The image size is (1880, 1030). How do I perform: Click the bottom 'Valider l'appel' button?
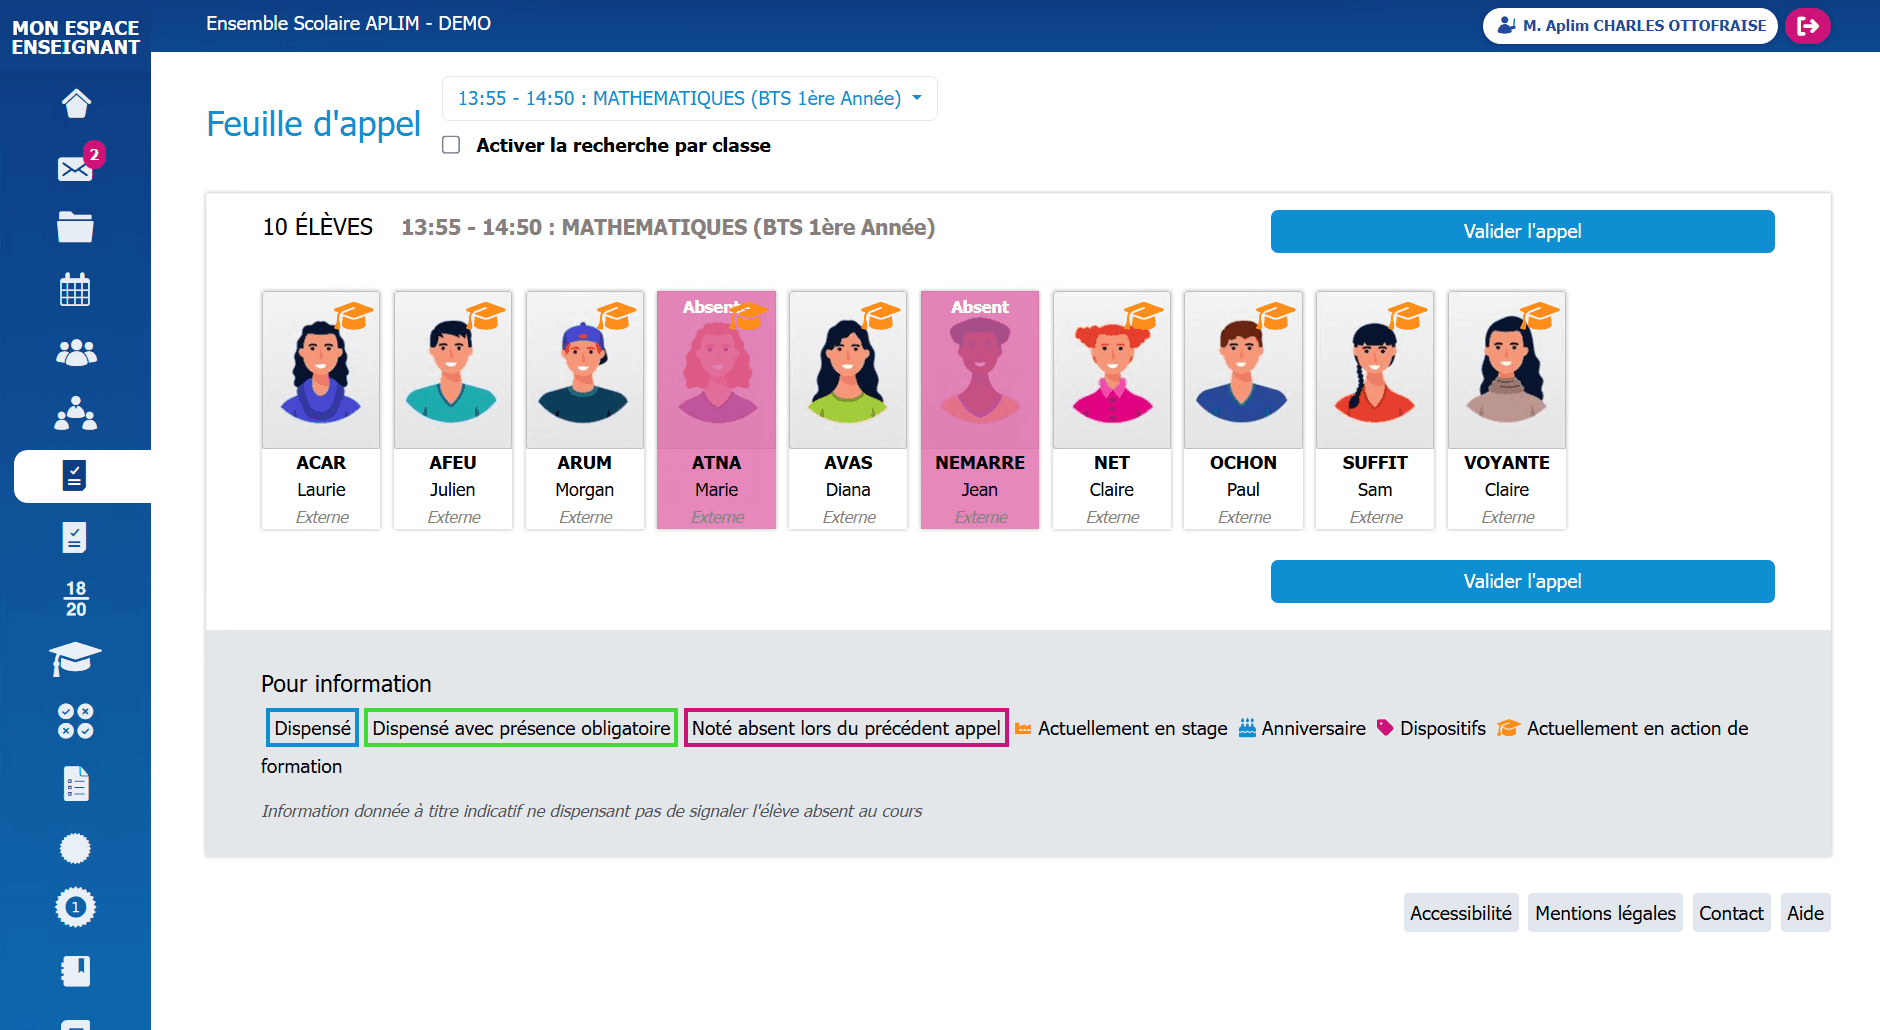point(1522,582)
